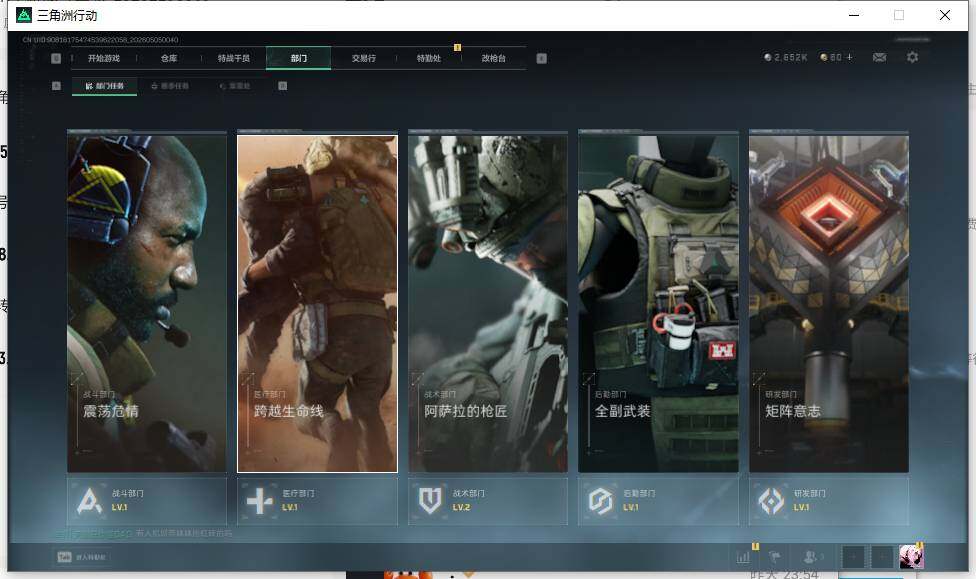Click the Tab key chat hint button
976x579 pixels.
click(x=82, y=557)
